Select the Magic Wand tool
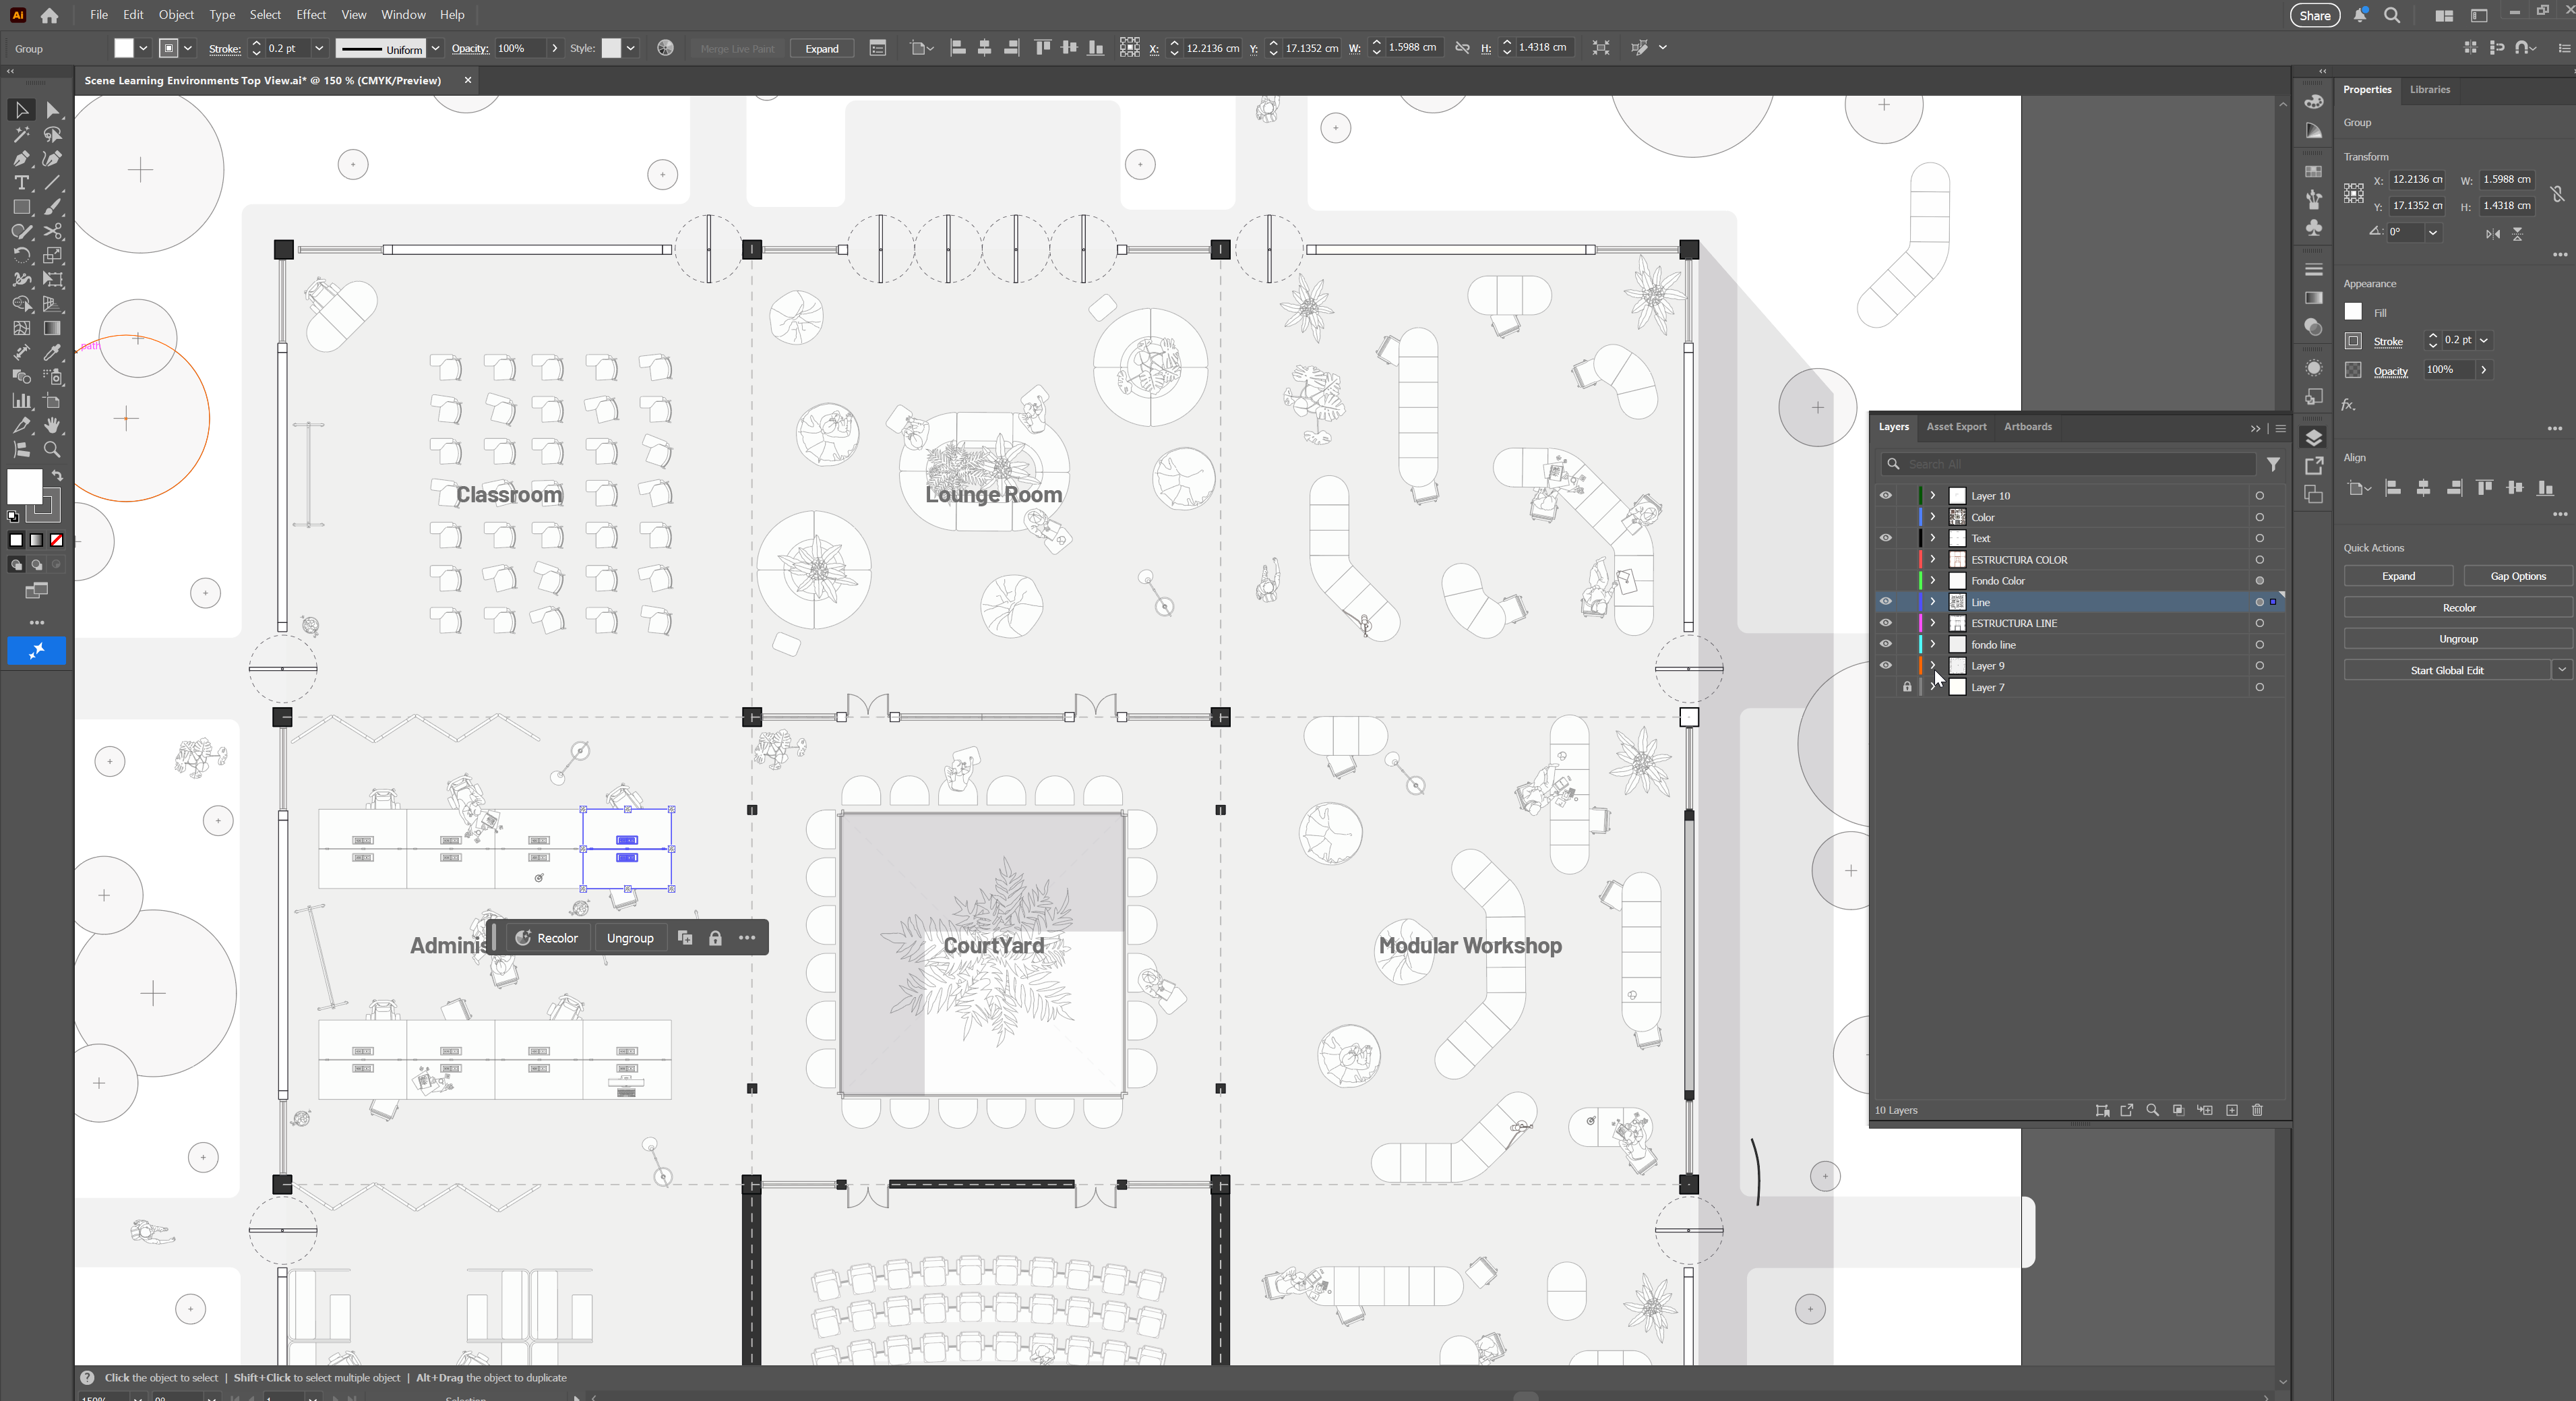The height and width of the screenshot is (1401, 2576). point(21,134)
